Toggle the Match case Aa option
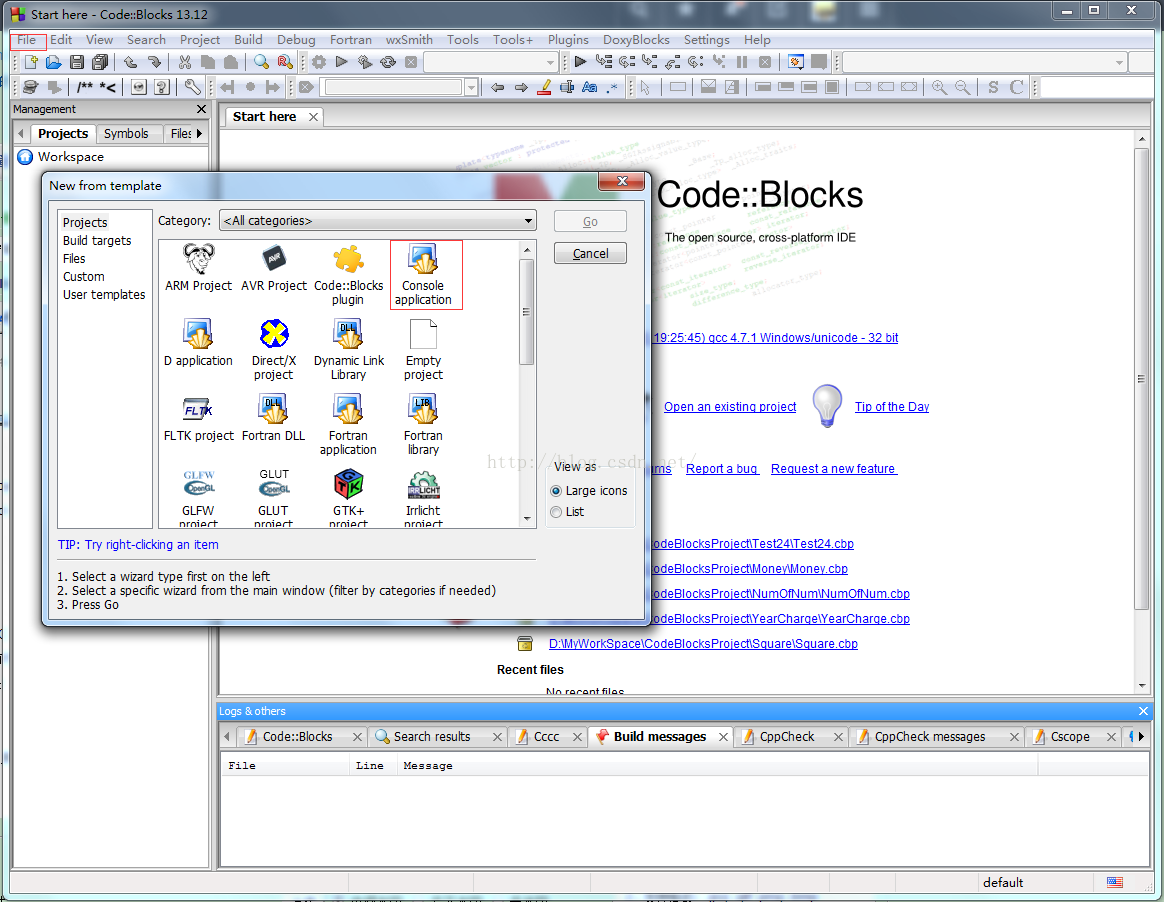 (589, 88)
